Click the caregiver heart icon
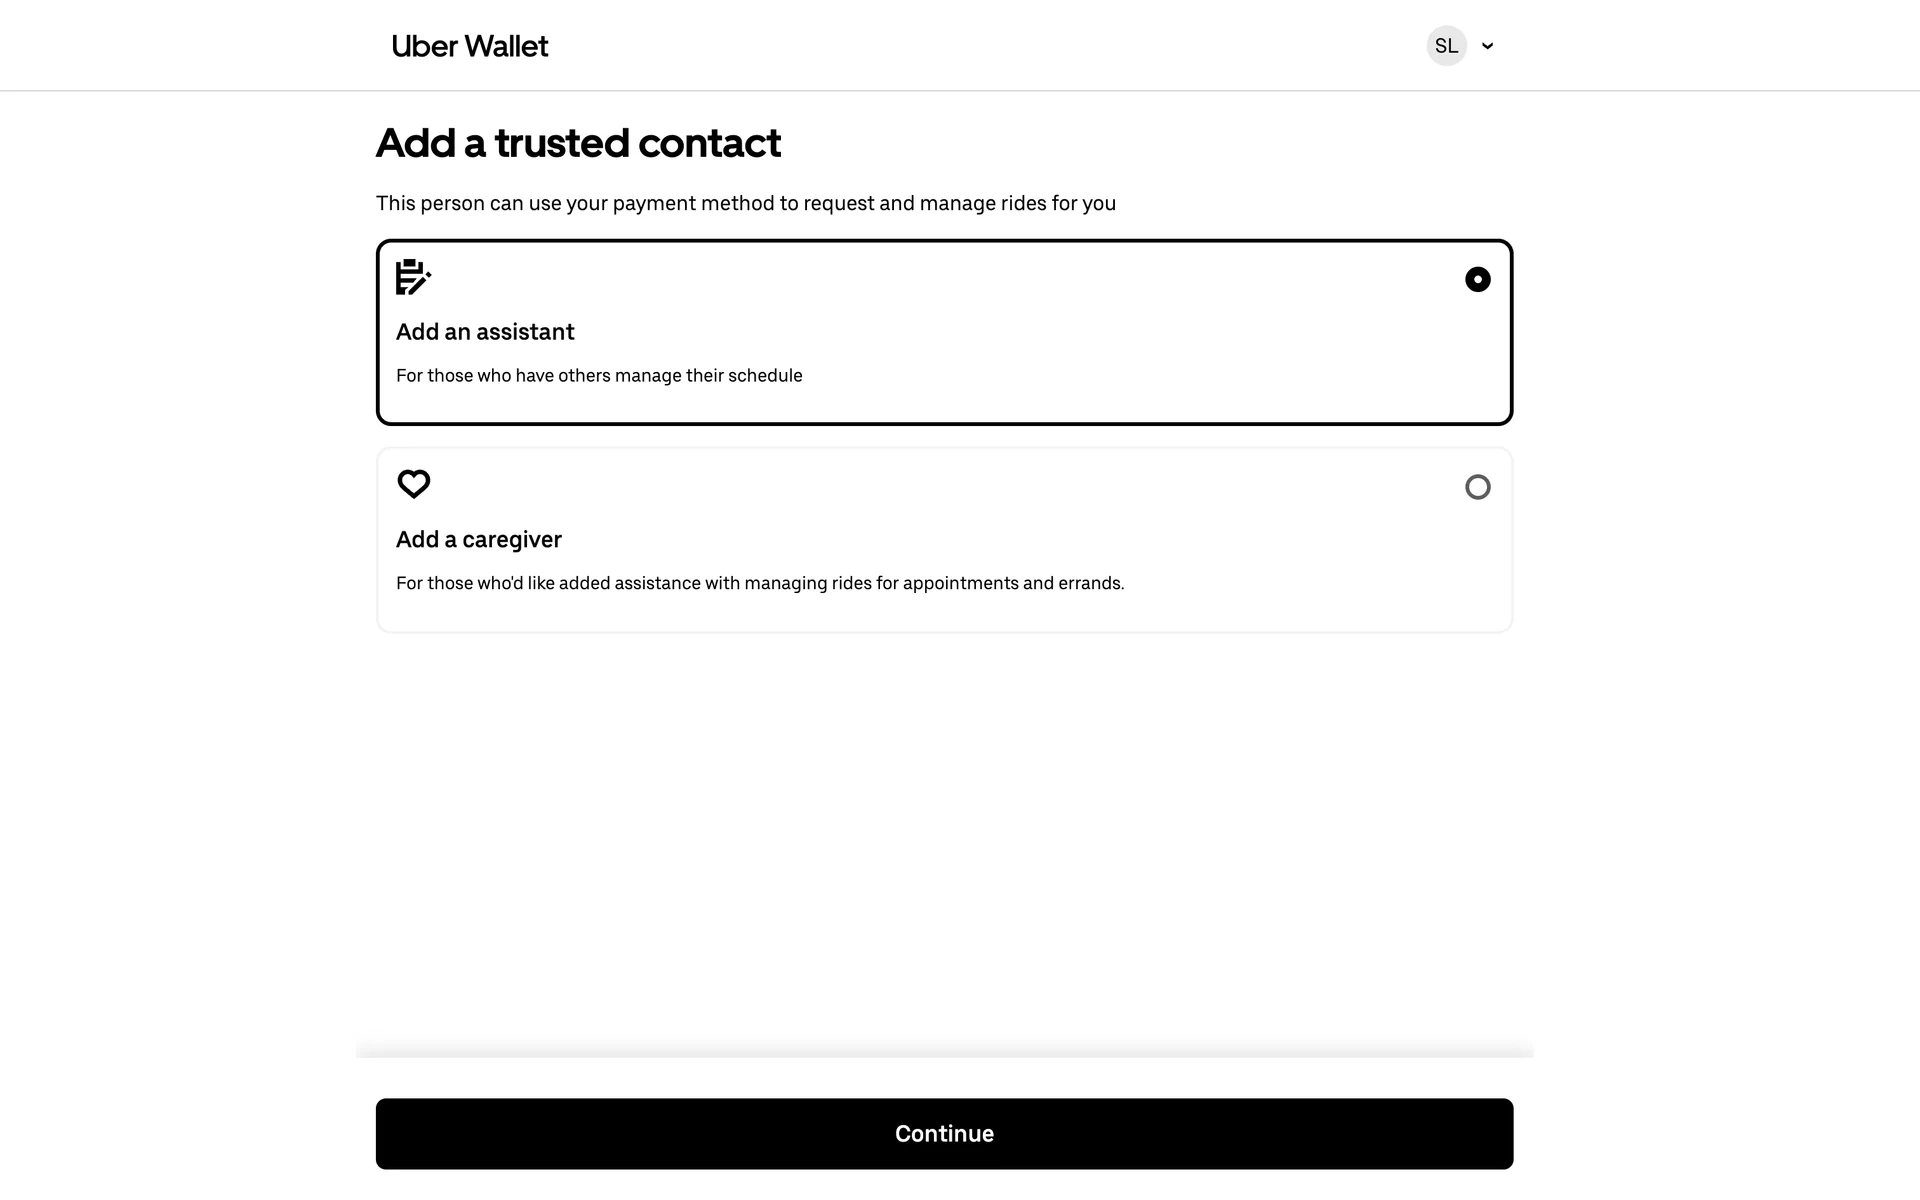This screenshot has height=1200, width=1920. [413, 484]
